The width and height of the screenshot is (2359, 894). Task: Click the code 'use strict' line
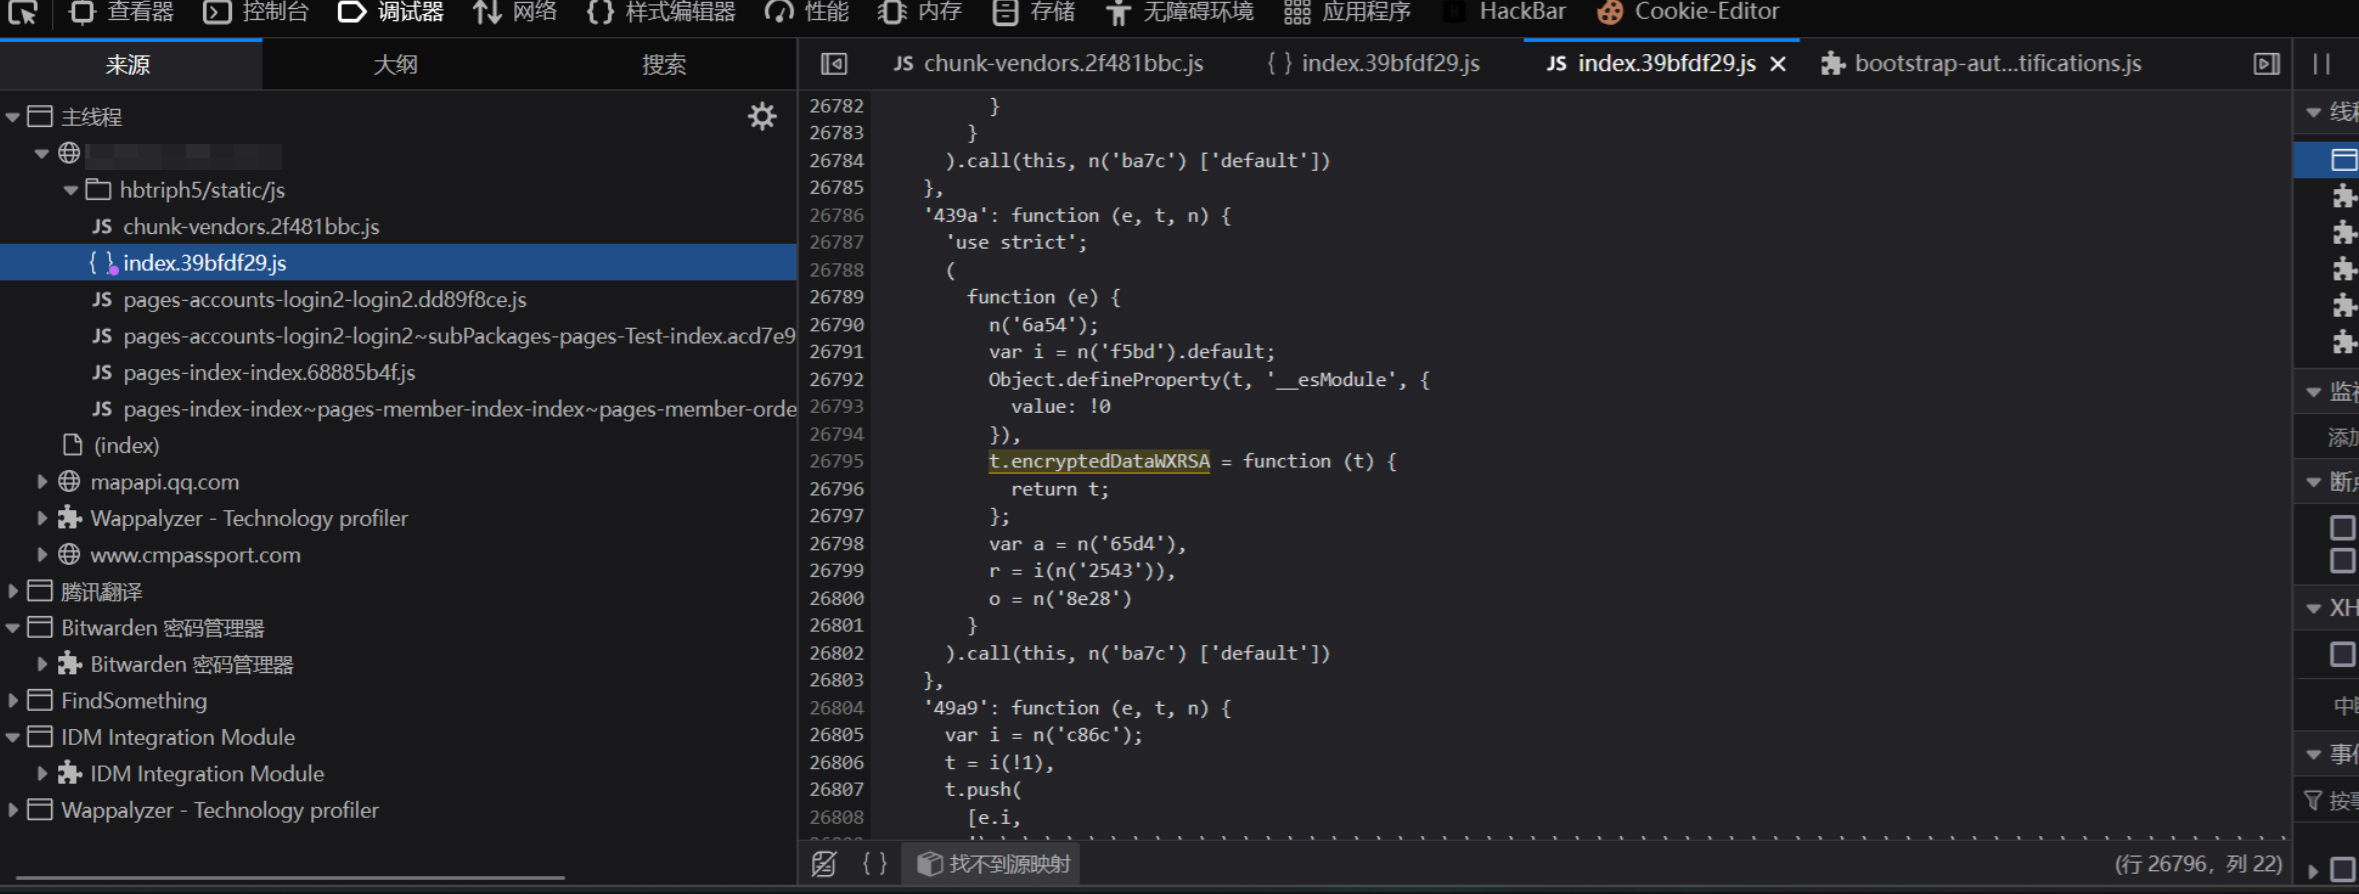click(1016, 243)
